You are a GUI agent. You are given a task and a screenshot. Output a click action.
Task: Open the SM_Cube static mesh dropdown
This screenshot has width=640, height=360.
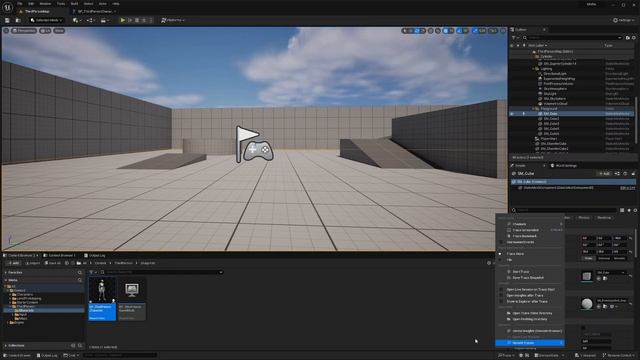[611, 273]
